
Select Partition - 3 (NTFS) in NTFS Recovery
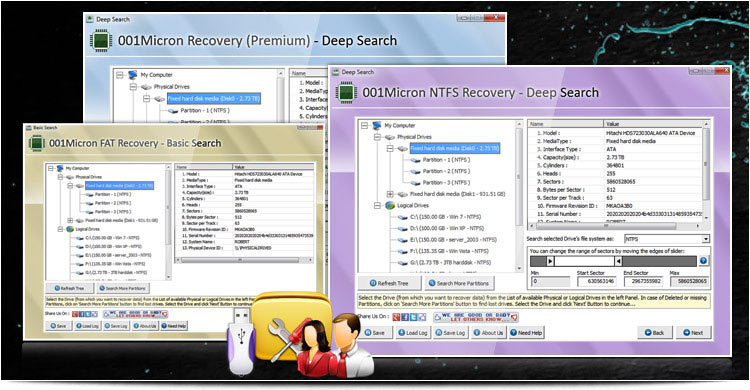[x=446, y=183]
